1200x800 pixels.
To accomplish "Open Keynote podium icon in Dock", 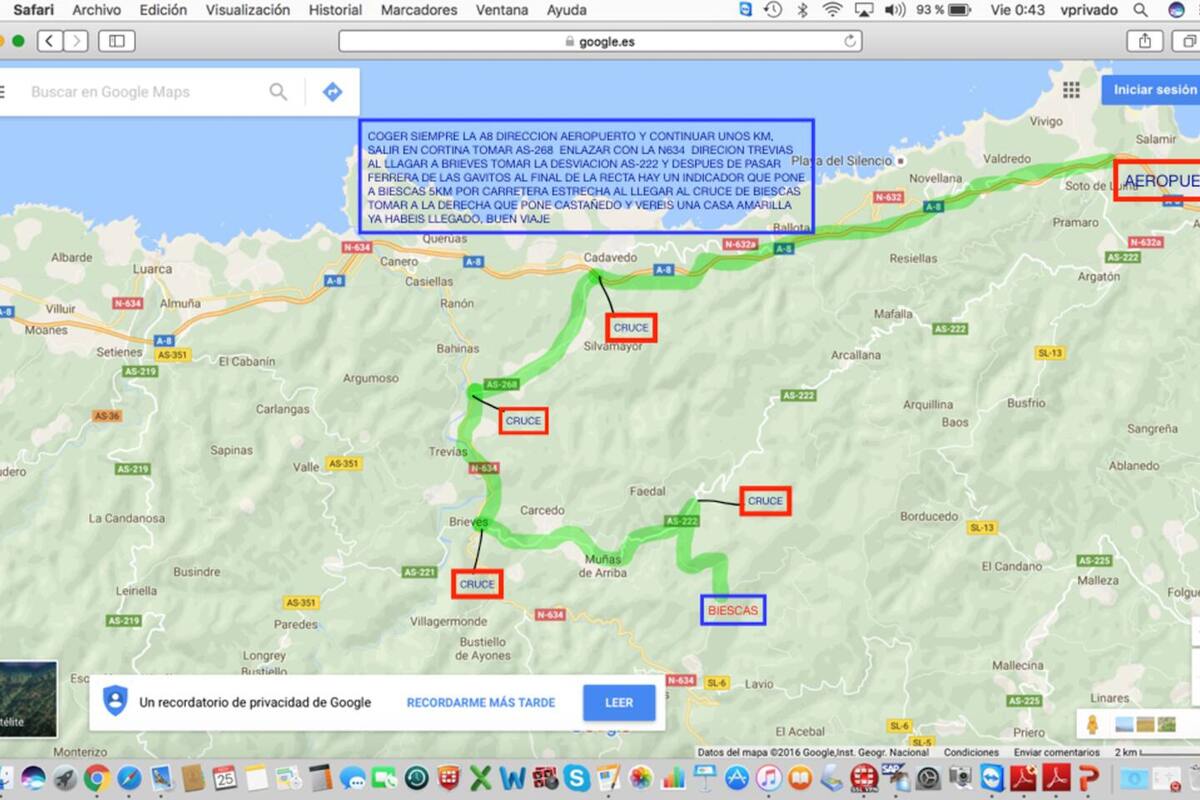I will point(705,778).
